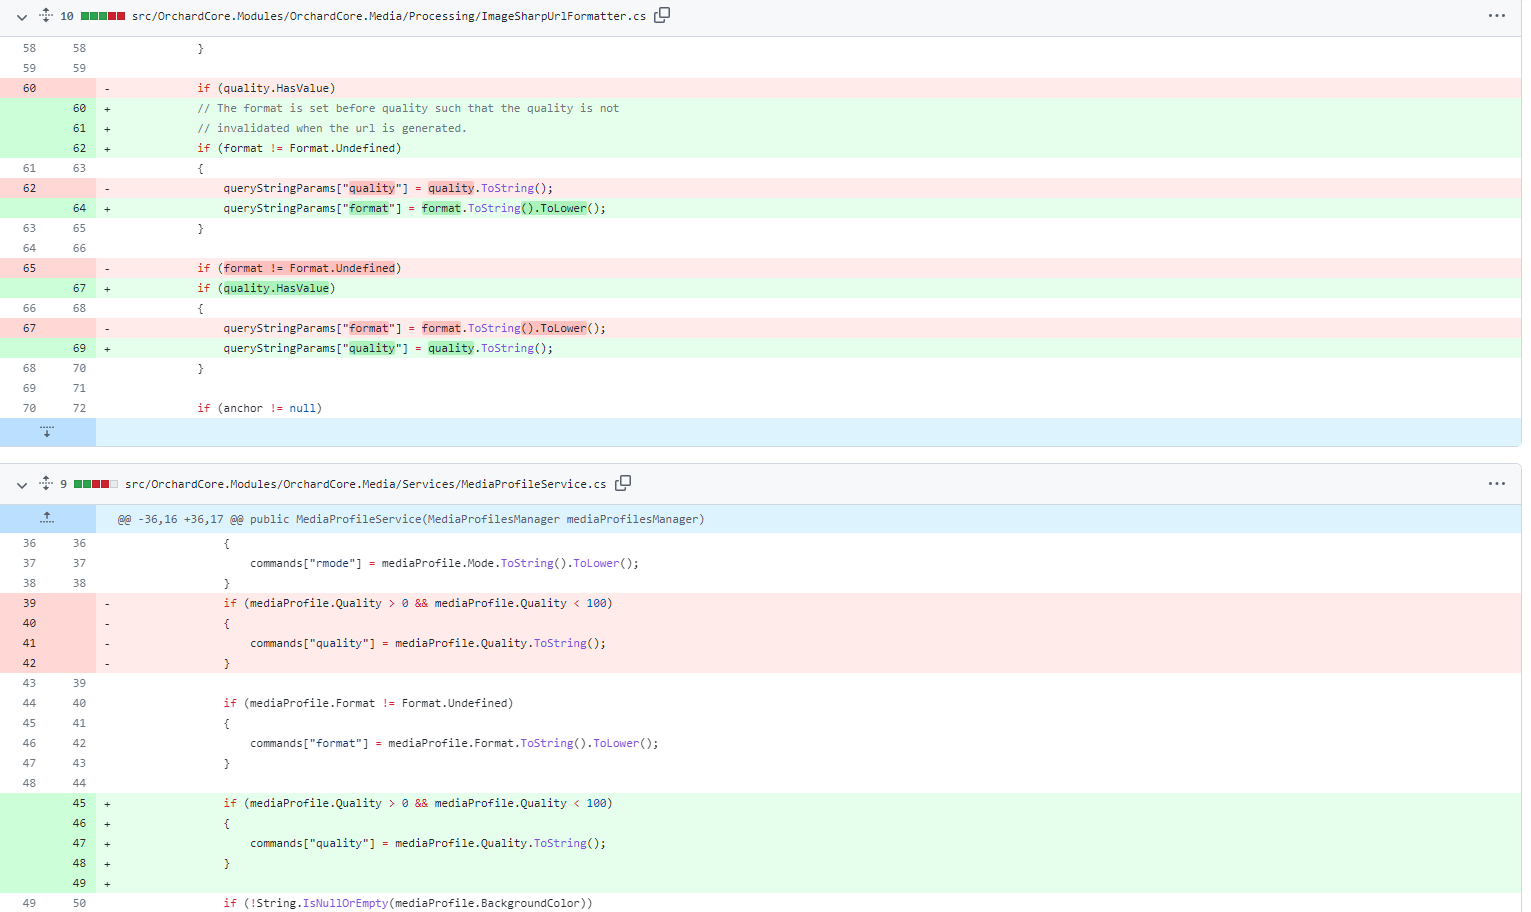Select added line setting queryStringParams["quality"]
This screenshot has height=912, width=1531.
point(388,348)
